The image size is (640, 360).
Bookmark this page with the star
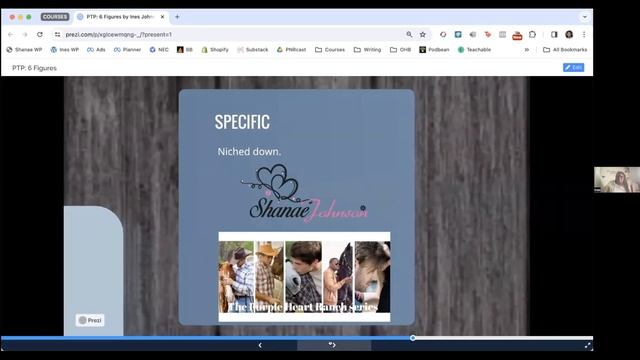[x=422, y=35]
